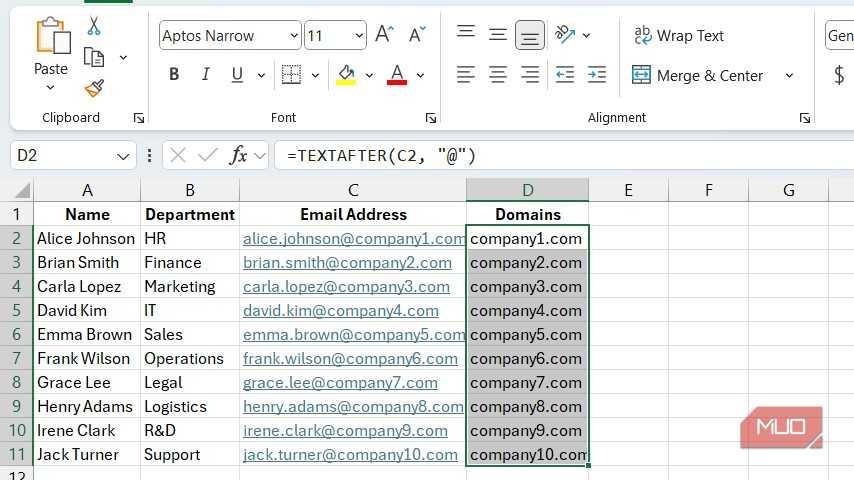Viewport: 854px width, 480px height.
Task: Open david.kim@company4.com email link
Action: [x=340, y=311]
